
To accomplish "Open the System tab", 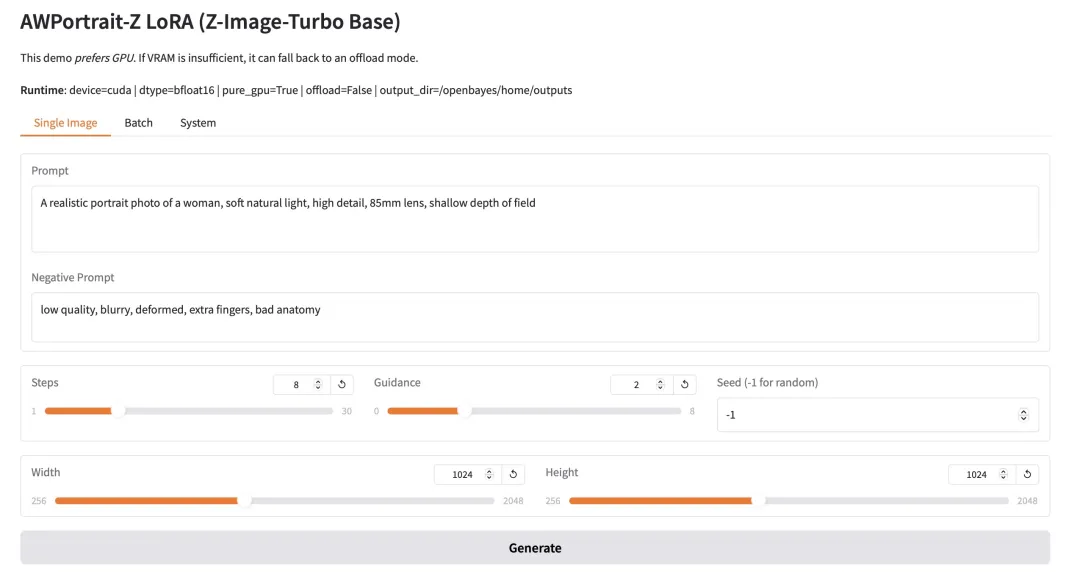I will [x=198, y=123].
